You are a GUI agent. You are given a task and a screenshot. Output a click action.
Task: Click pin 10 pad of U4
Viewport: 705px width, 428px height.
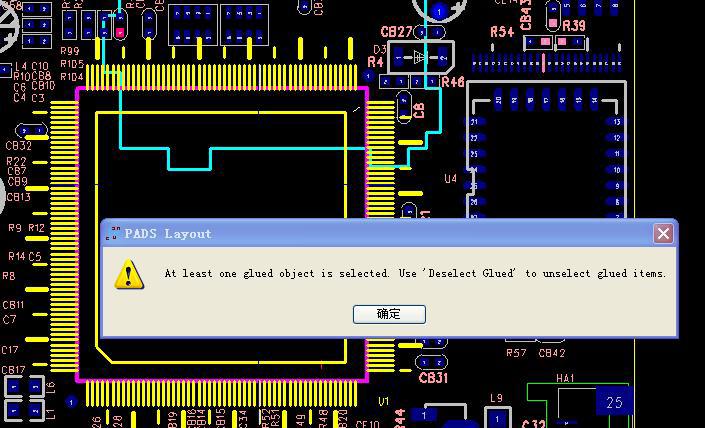[x=615, y=169]
